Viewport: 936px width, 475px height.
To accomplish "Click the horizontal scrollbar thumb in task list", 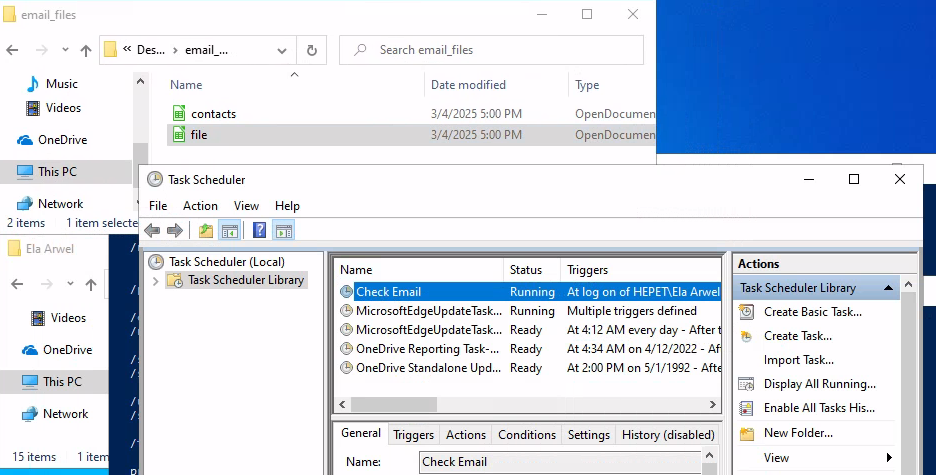I will pos(394,405).
